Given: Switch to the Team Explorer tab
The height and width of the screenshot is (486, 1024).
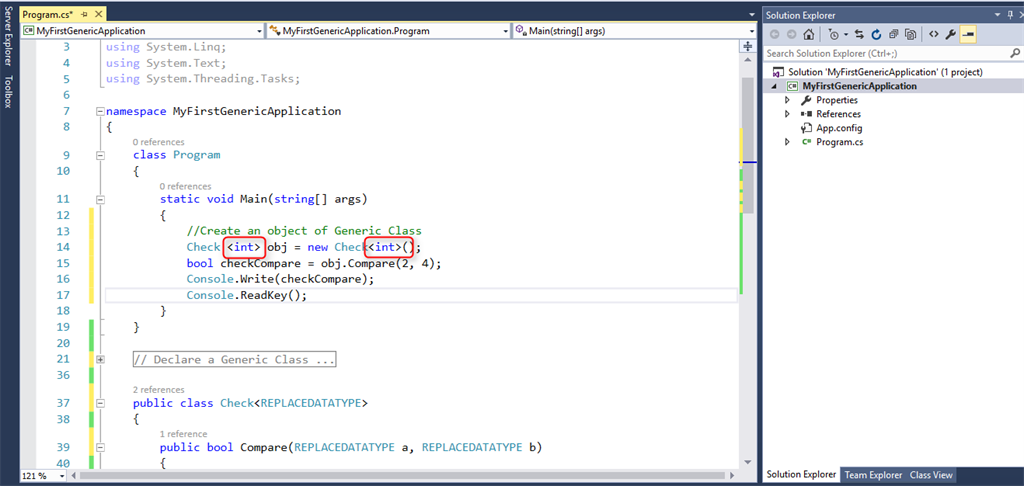Looking at the screenshot, I should (872, 475).
